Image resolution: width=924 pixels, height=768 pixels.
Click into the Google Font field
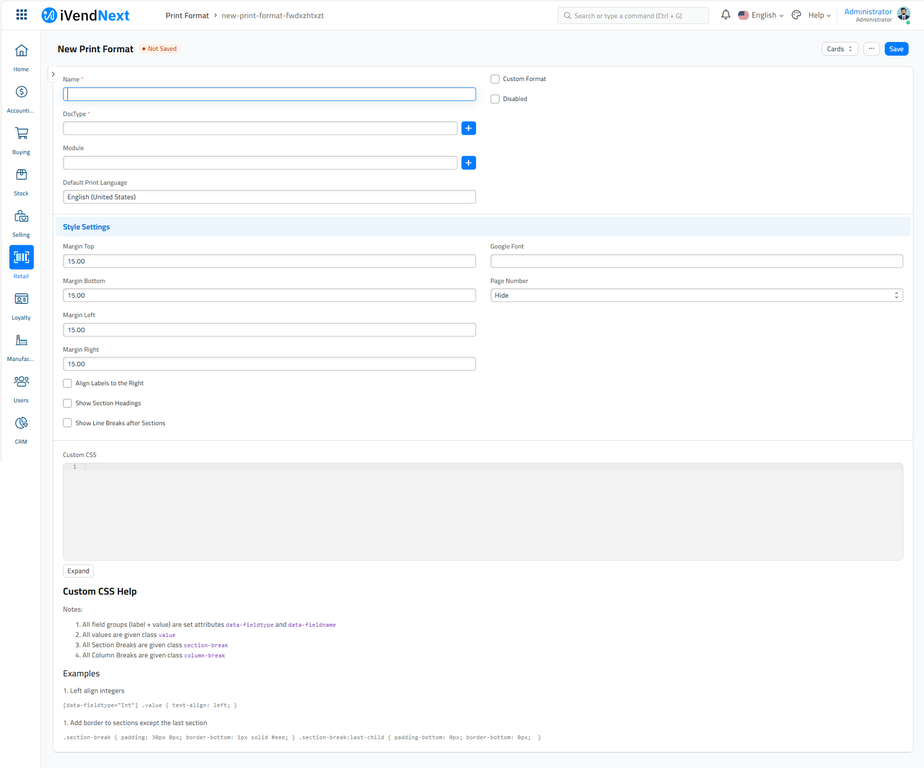click(x=696, y=261)
